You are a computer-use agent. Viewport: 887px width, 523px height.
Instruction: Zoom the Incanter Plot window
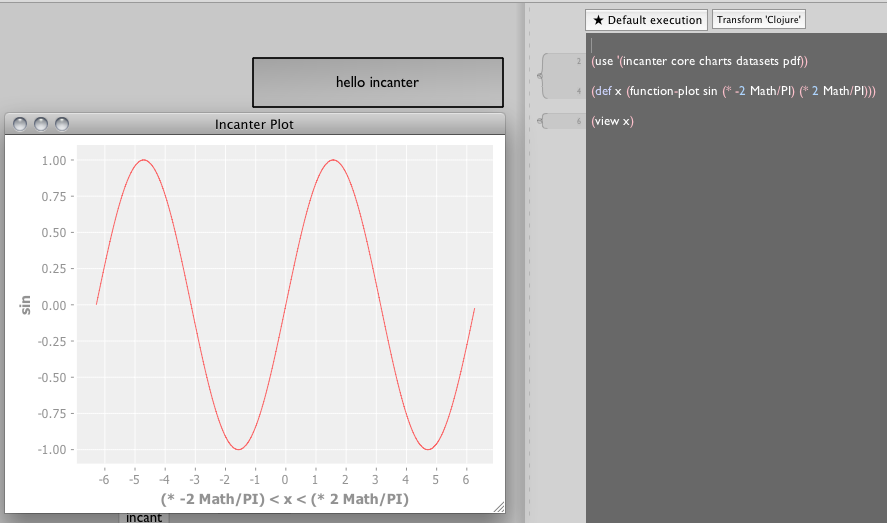(x=62, y=124)
